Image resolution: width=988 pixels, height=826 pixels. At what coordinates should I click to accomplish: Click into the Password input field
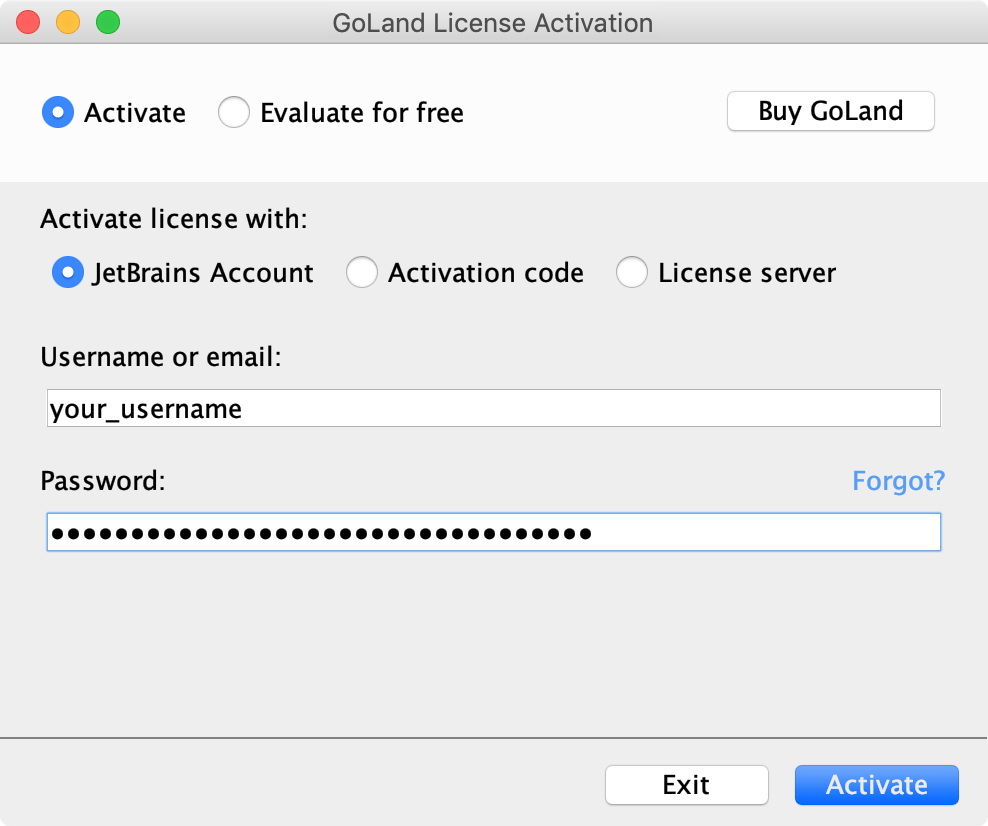point(494,532)
